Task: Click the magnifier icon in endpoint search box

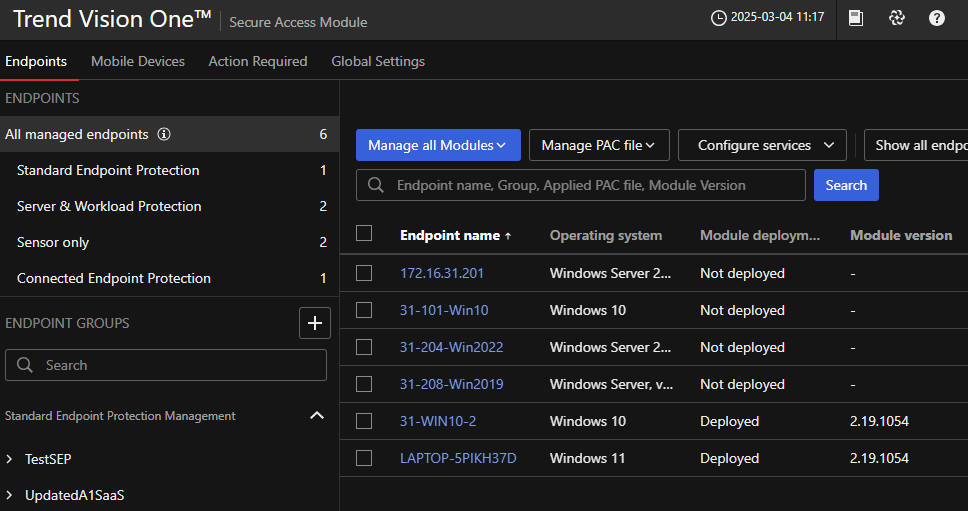Action: tap(376, 185)
